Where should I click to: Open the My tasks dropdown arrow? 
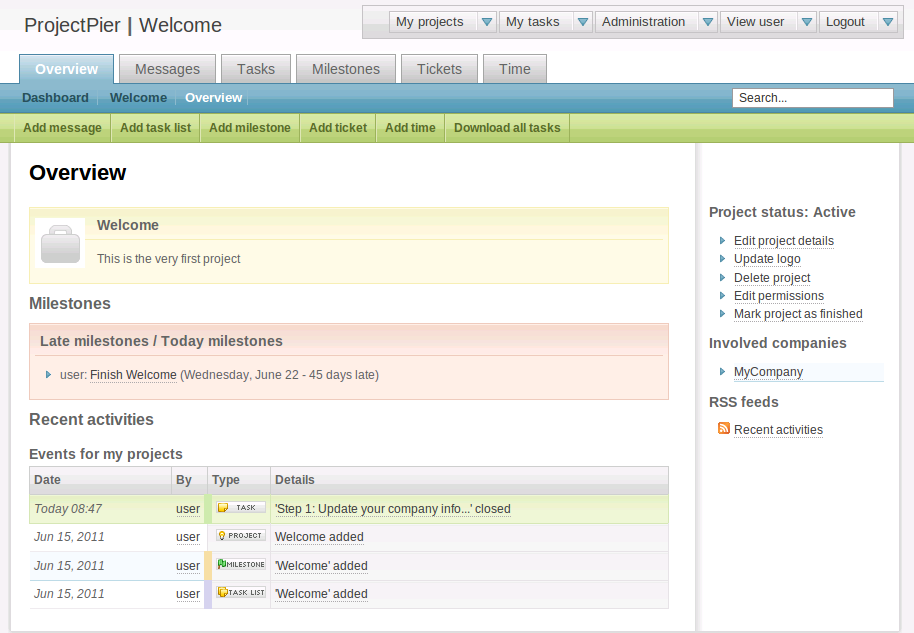pyautogui.click(x=582, y=22)
